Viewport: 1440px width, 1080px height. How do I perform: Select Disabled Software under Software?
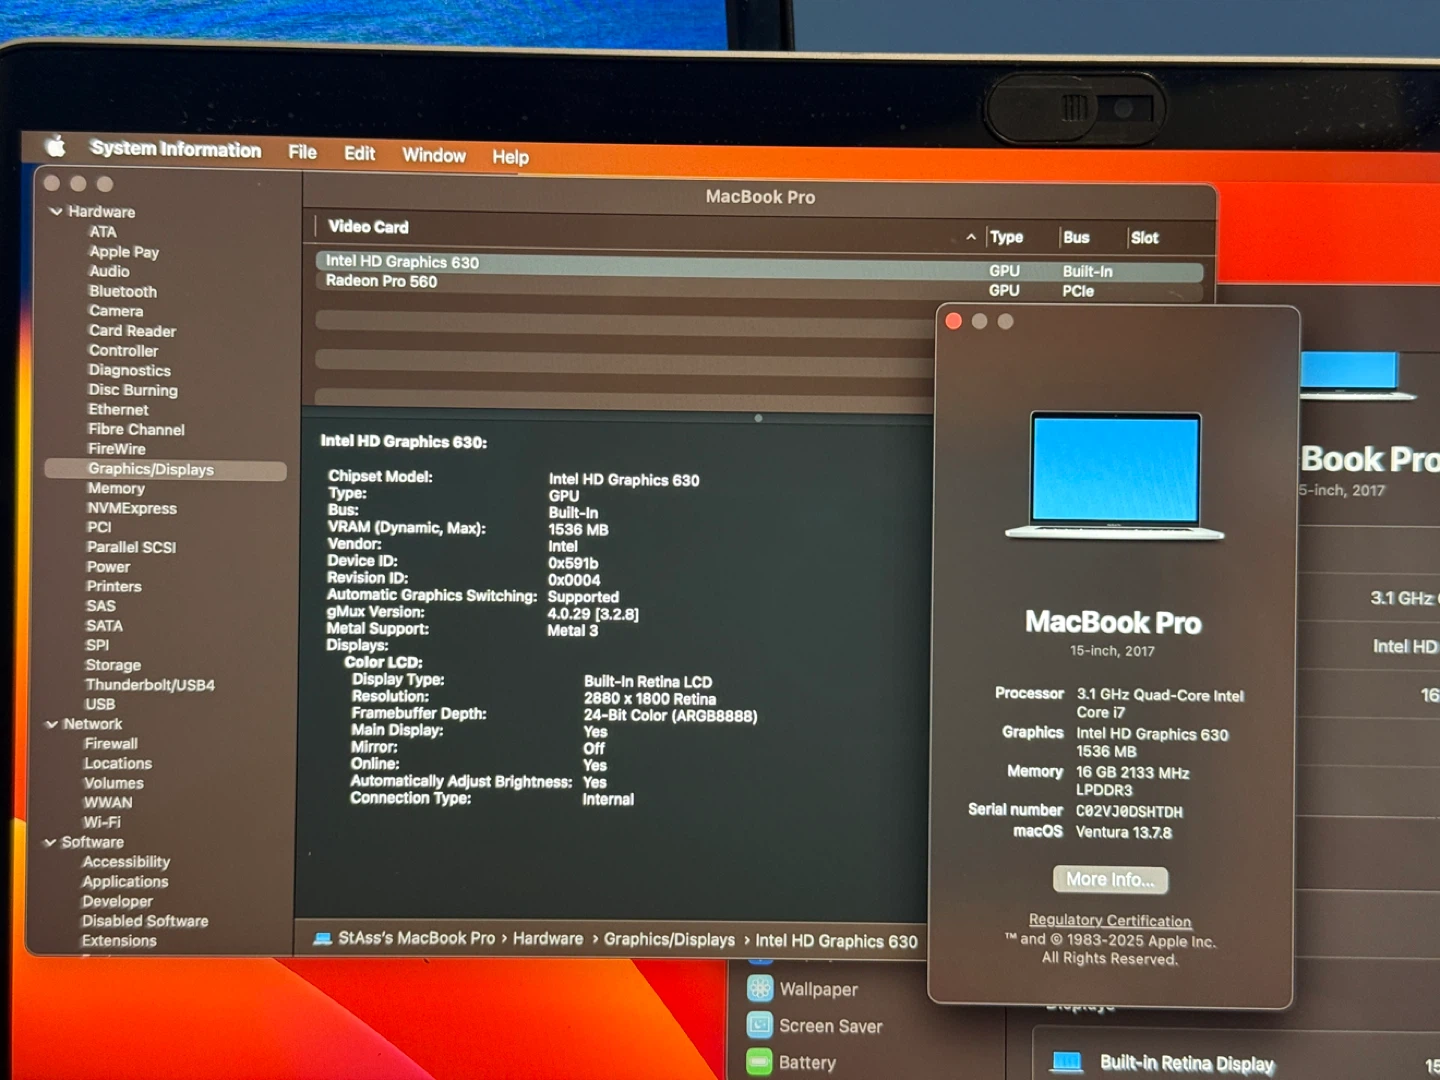pyautogui.click(x=145, y=921)
